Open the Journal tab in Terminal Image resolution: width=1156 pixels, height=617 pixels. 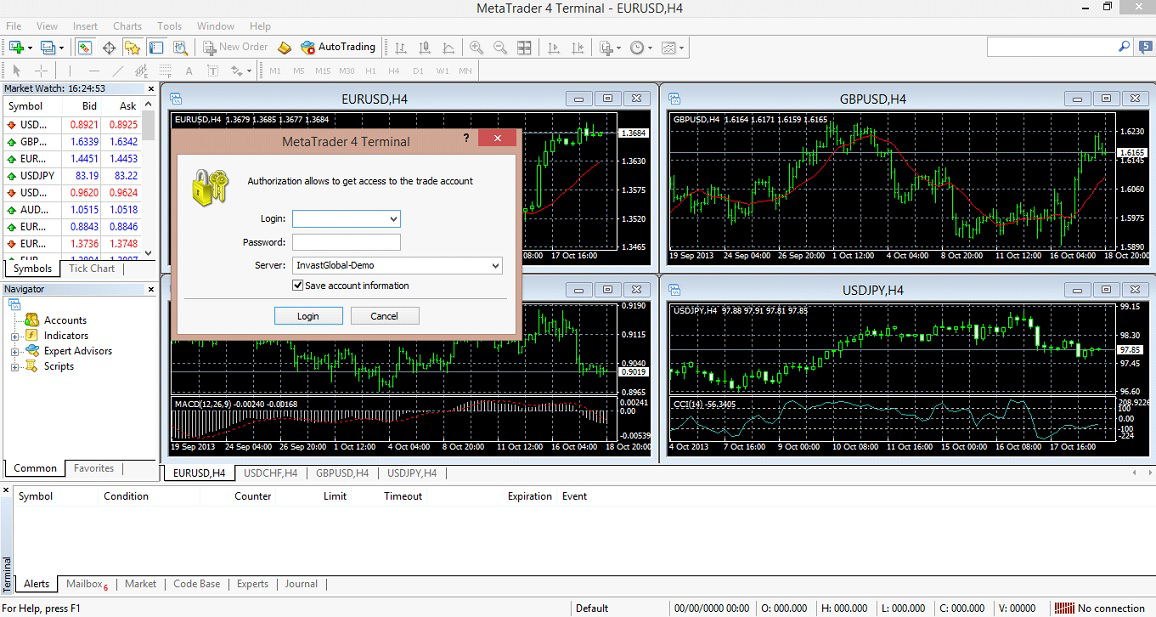coord(301,584)
